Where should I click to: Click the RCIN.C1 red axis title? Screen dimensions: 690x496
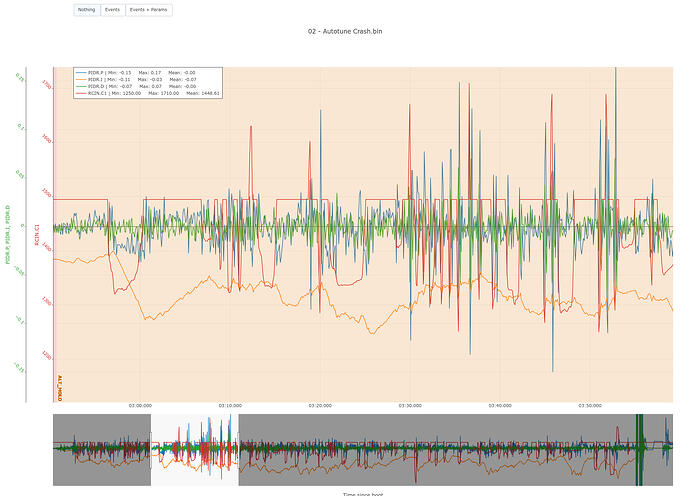(37, 234)
